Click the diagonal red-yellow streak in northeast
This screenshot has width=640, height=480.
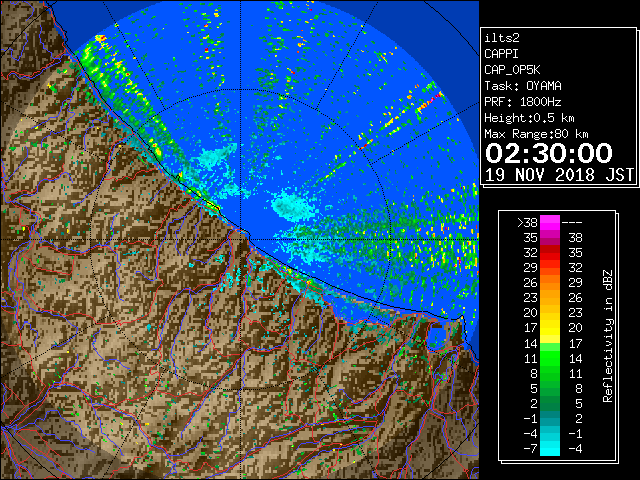[429, 101]
